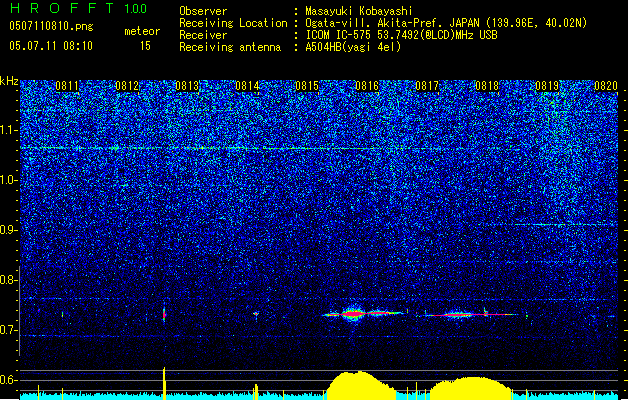This screenshot has height=400, width=629.
Task: Click the 0.9 kHz axis tick label
Action: [9, 230]
